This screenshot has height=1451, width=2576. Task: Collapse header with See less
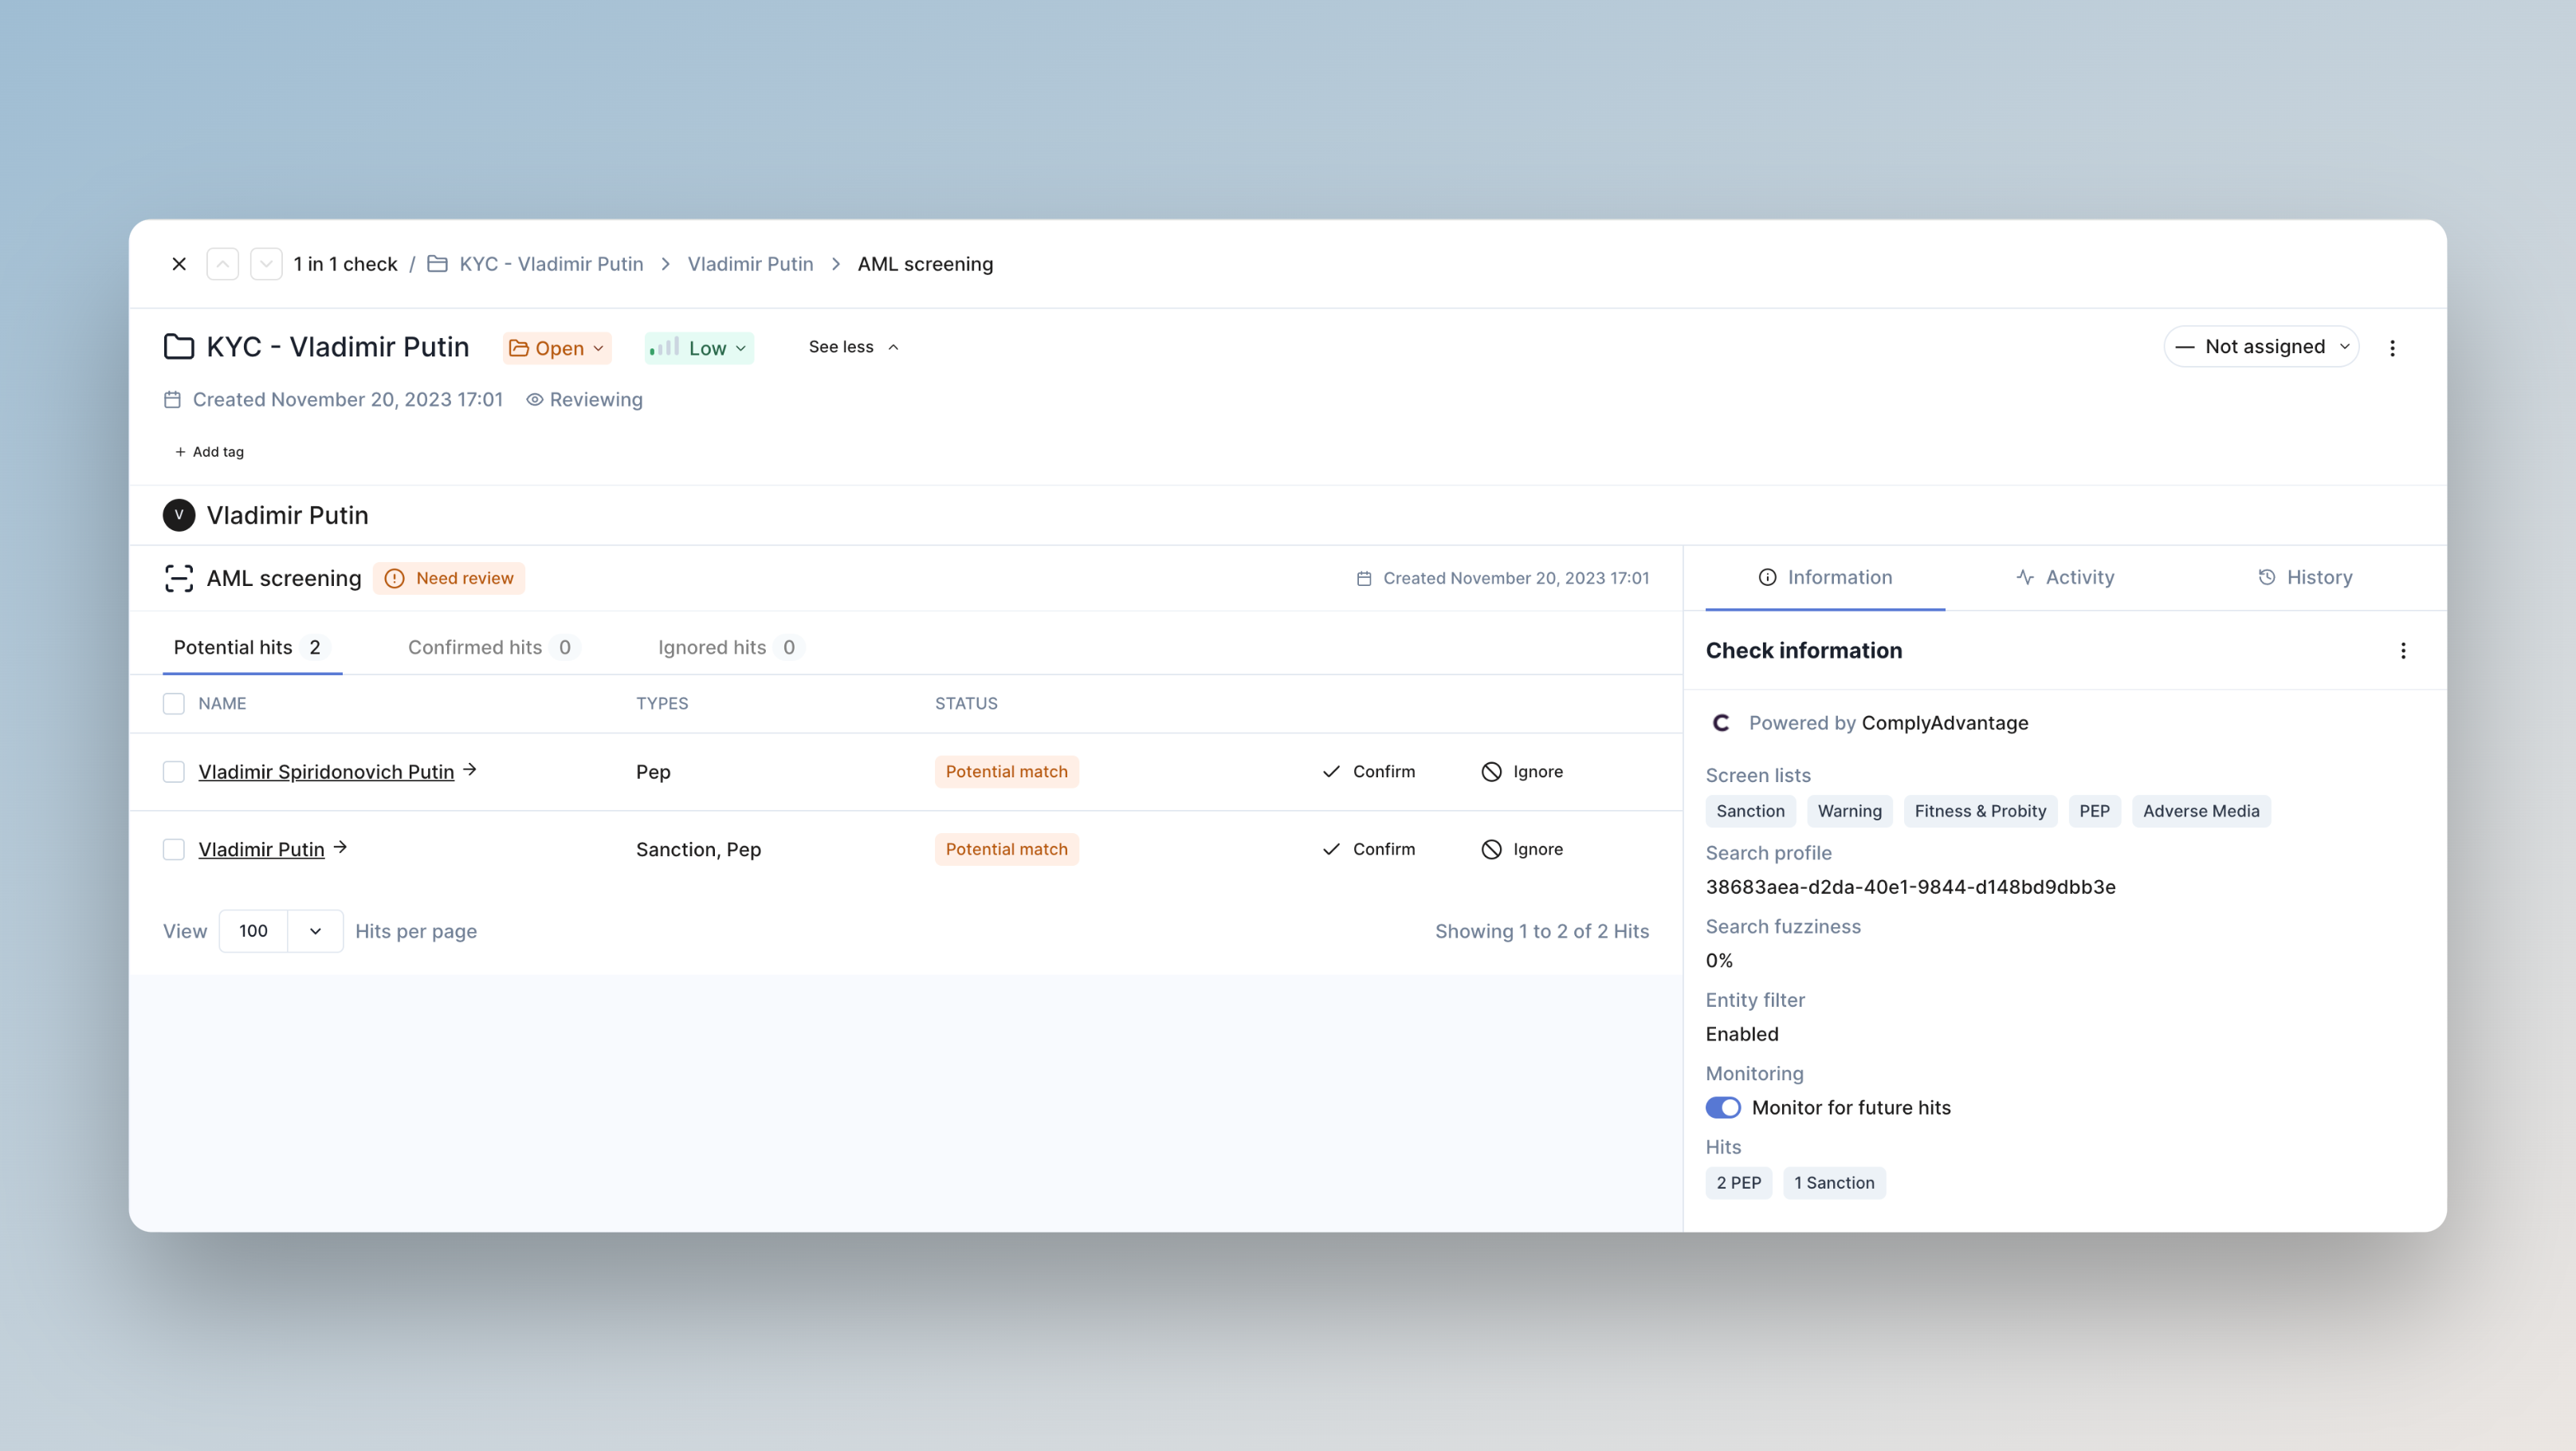[853, 347]
